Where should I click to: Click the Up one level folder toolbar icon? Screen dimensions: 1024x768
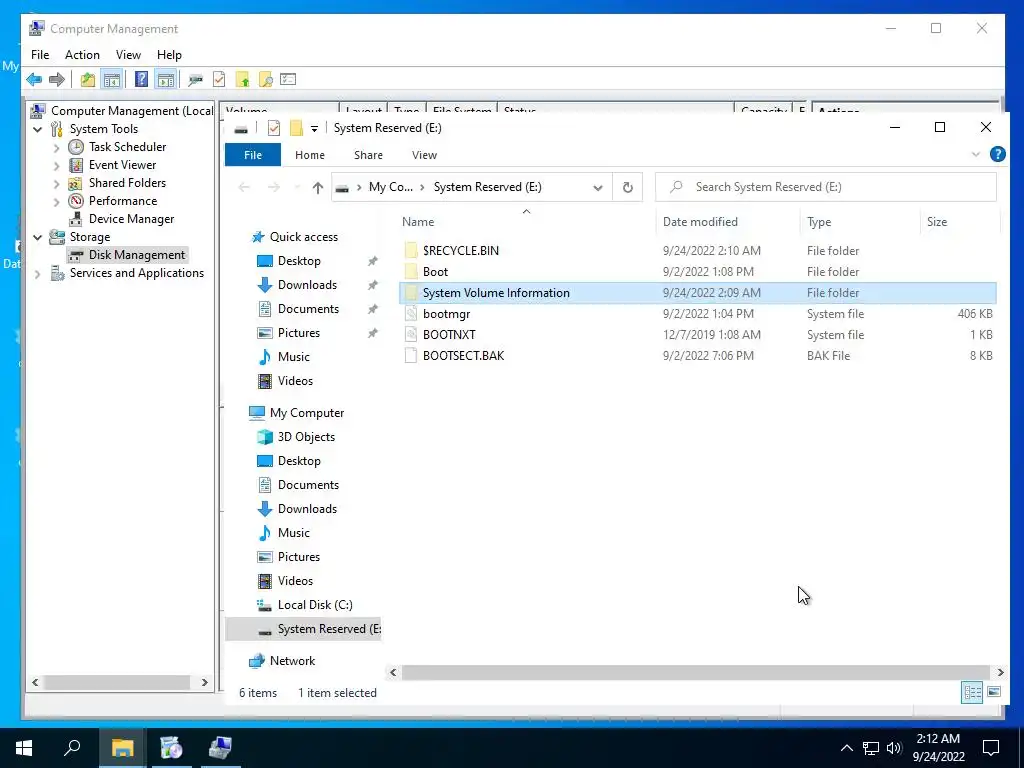88,80
